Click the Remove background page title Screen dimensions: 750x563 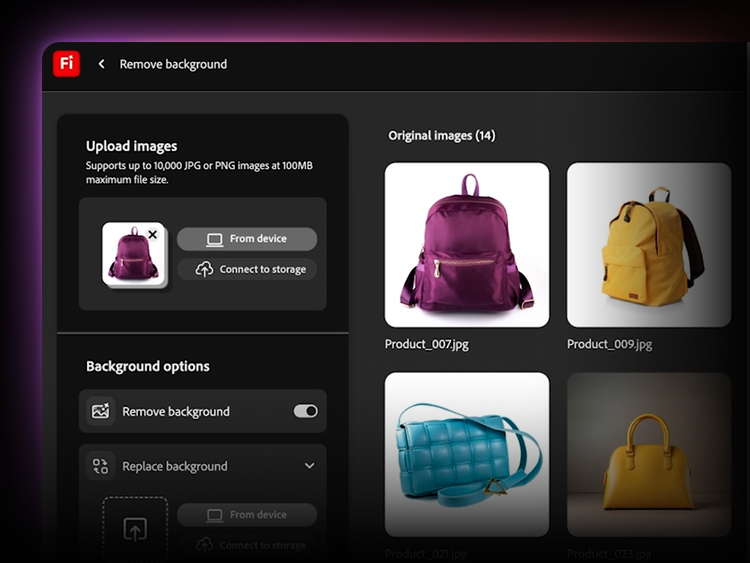(x=173, y=64)
